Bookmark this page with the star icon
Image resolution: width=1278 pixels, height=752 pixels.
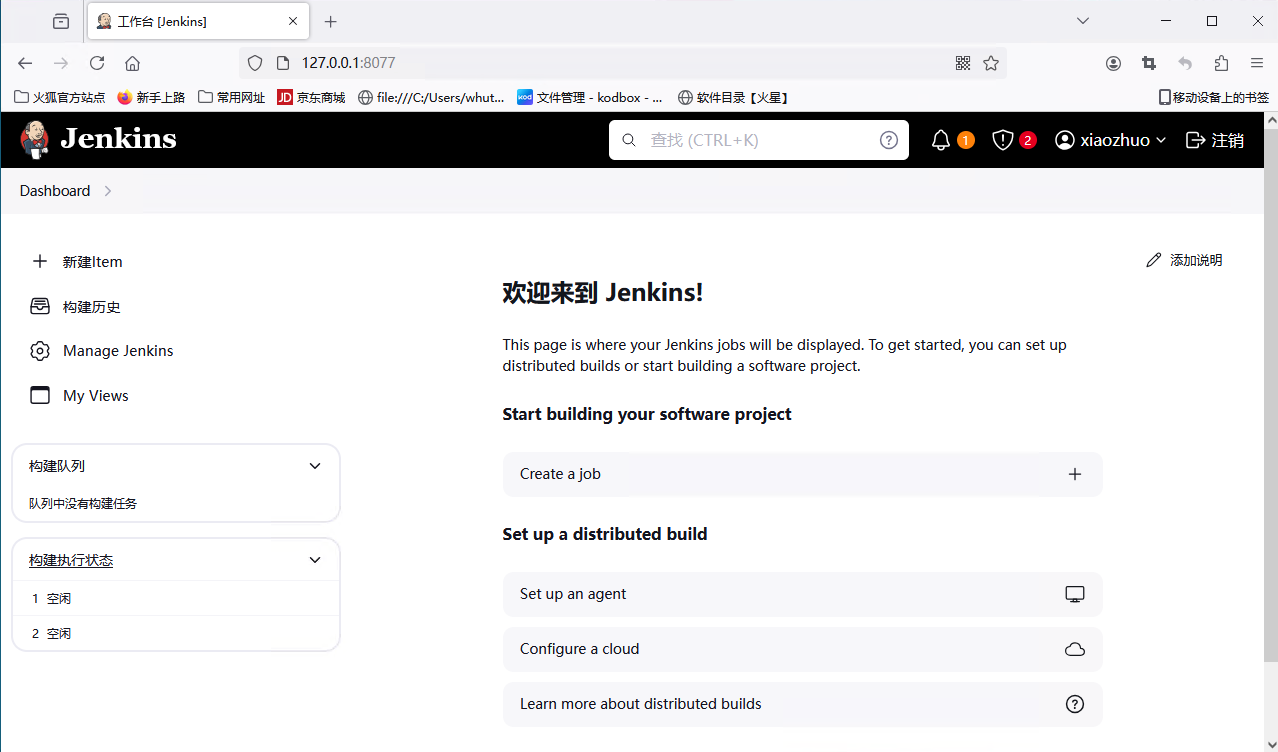click(x=991, y=63)
